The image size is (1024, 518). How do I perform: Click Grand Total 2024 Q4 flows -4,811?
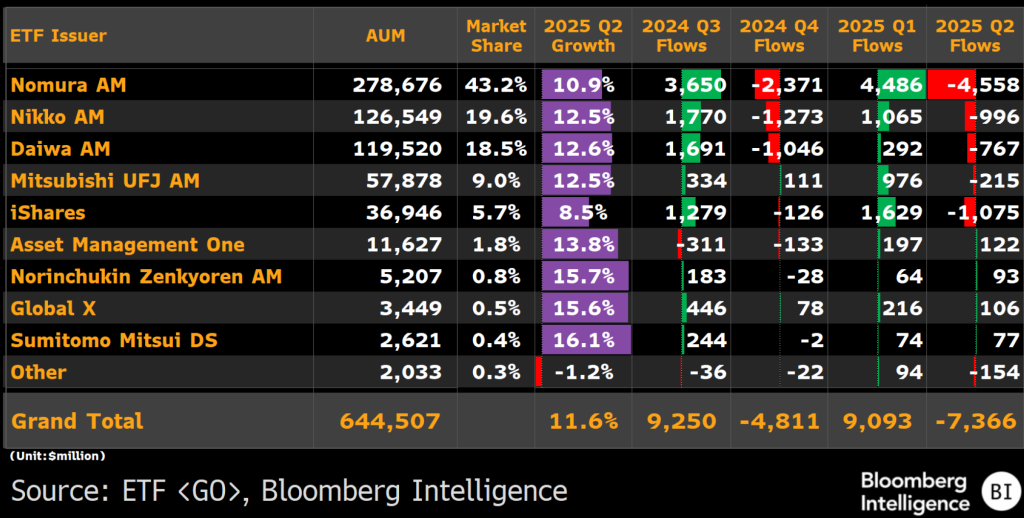pyautogui.click(x=778, y=421)
